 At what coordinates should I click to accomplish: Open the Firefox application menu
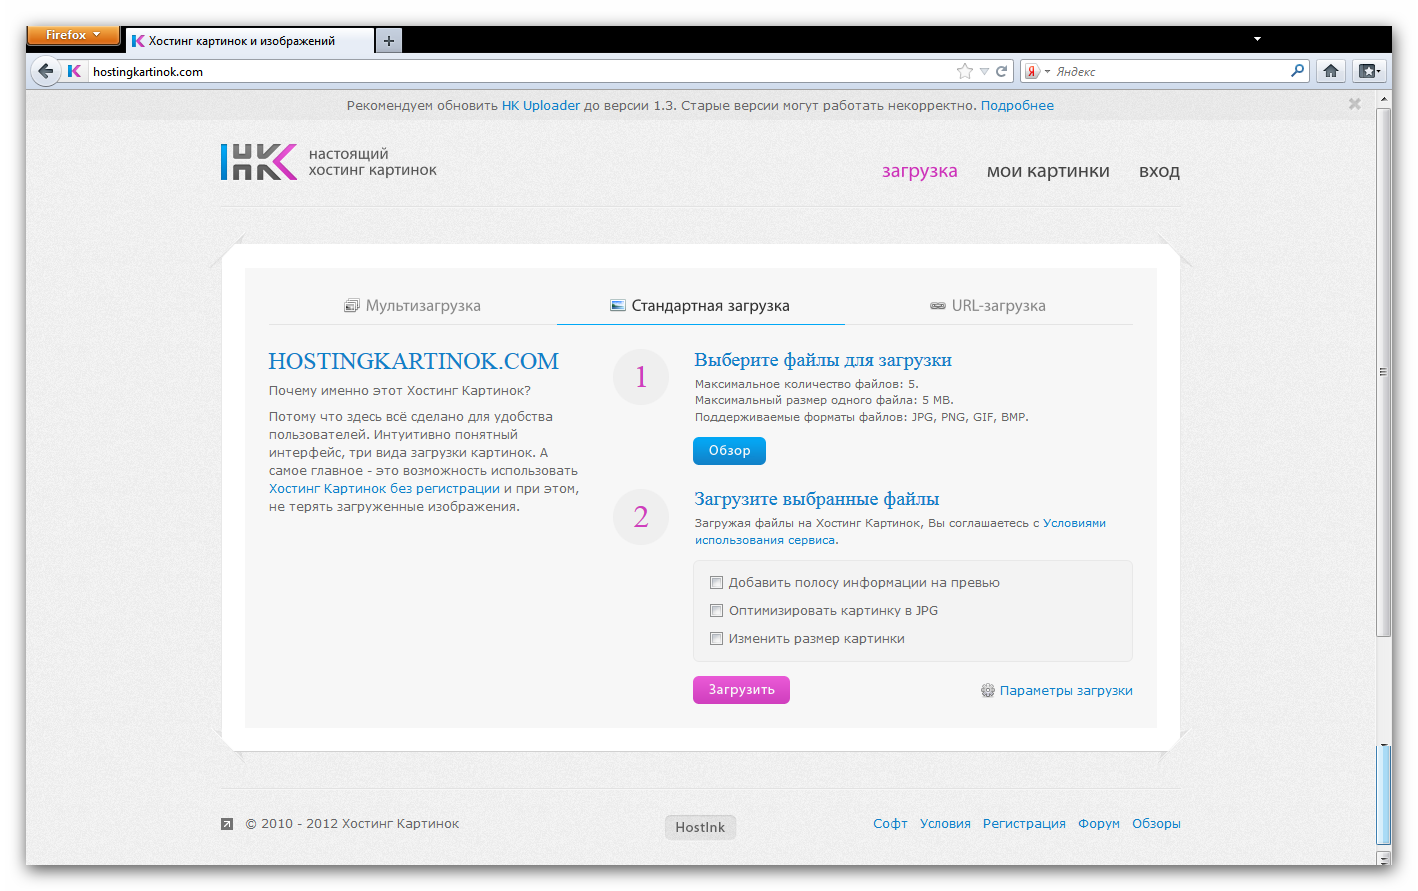pos(73,35)
